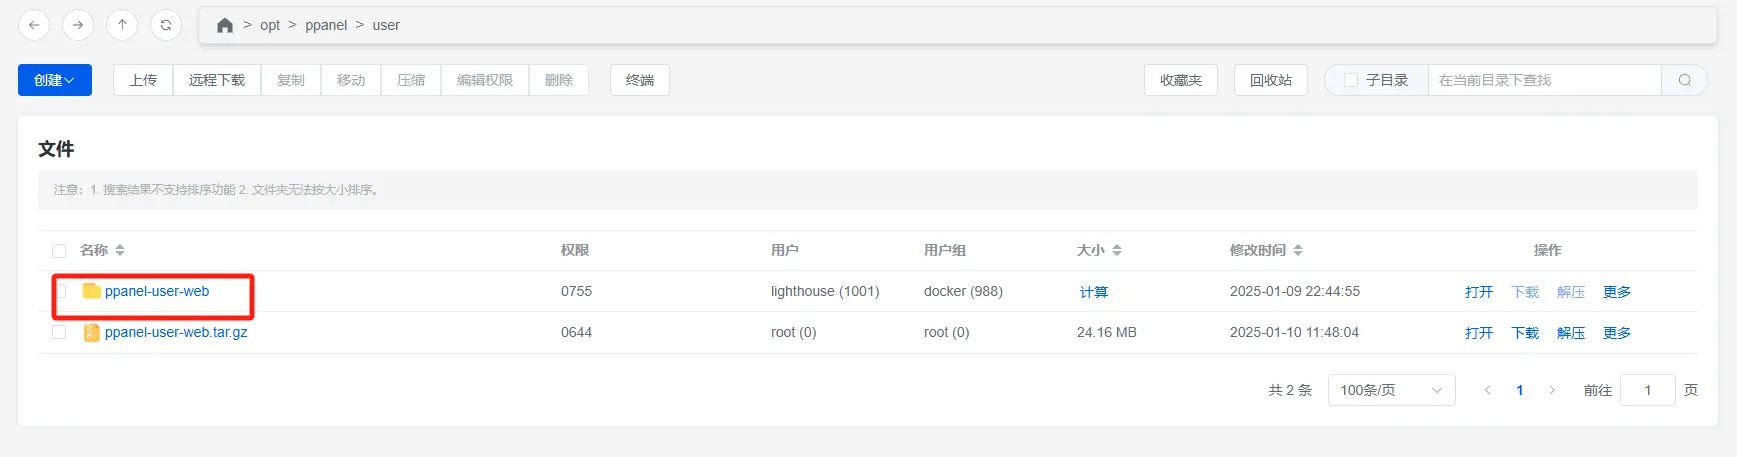Click the home icon in breadcrumb path
1737x457 pixels.
click(225, 25)
